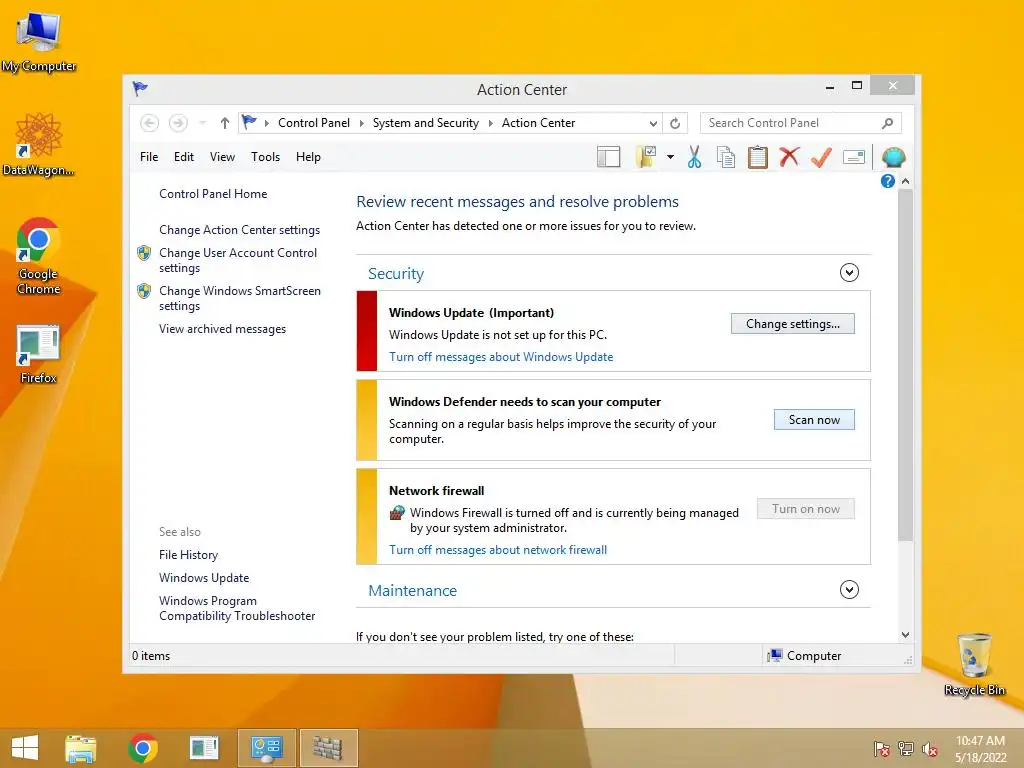Open File History link
Image resolution: width=1024 pixels, height=768 pixels.
coord(189,554)
